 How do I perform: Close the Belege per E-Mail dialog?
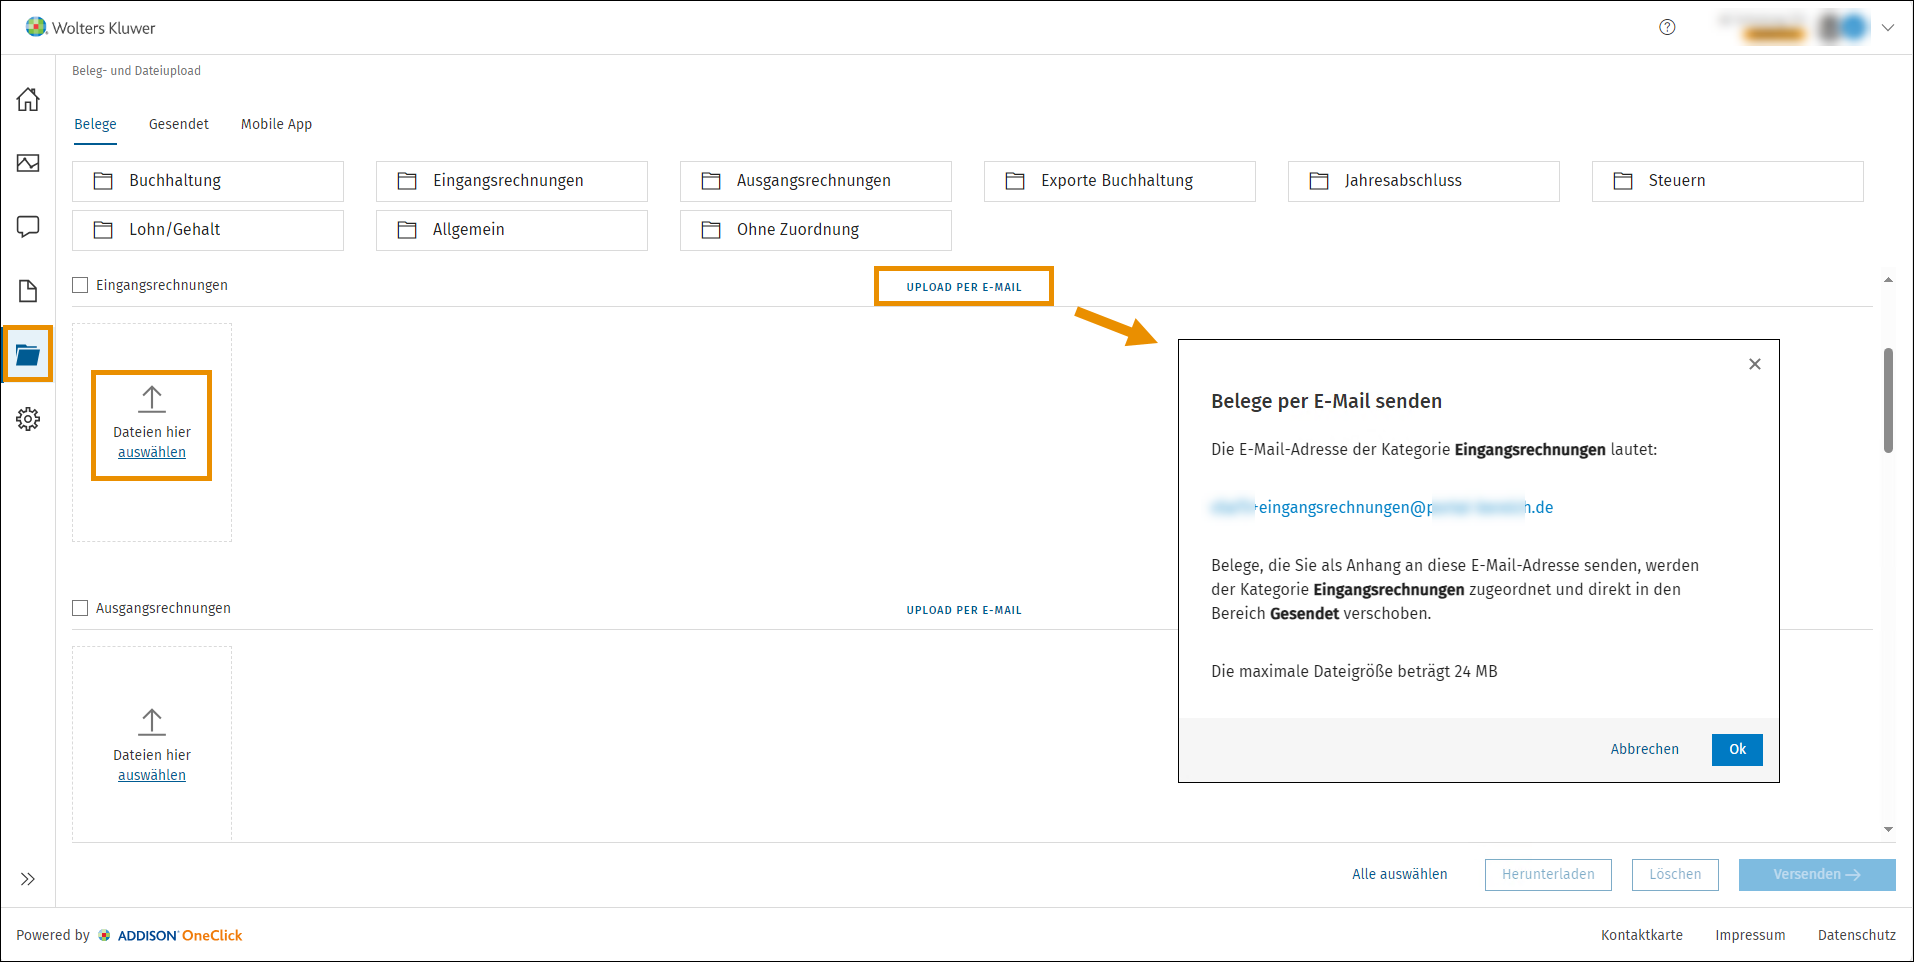pos(1754,364)
